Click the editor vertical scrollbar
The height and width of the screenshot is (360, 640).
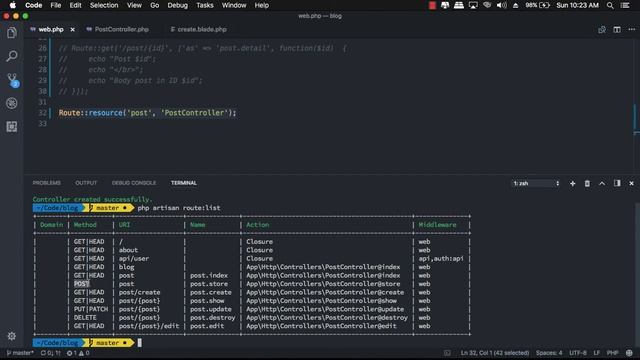click(636, 106)
